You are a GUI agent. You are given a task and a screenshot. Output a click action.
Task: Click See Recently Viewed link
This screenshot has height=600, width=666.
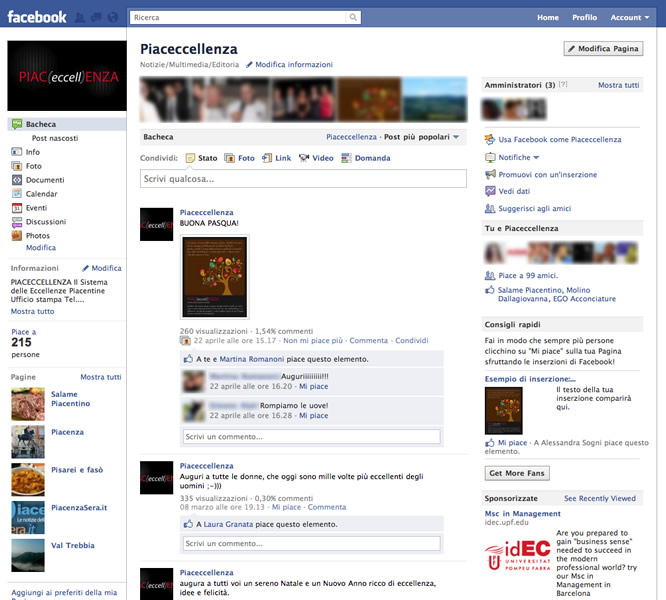click(x=600, y=499)
